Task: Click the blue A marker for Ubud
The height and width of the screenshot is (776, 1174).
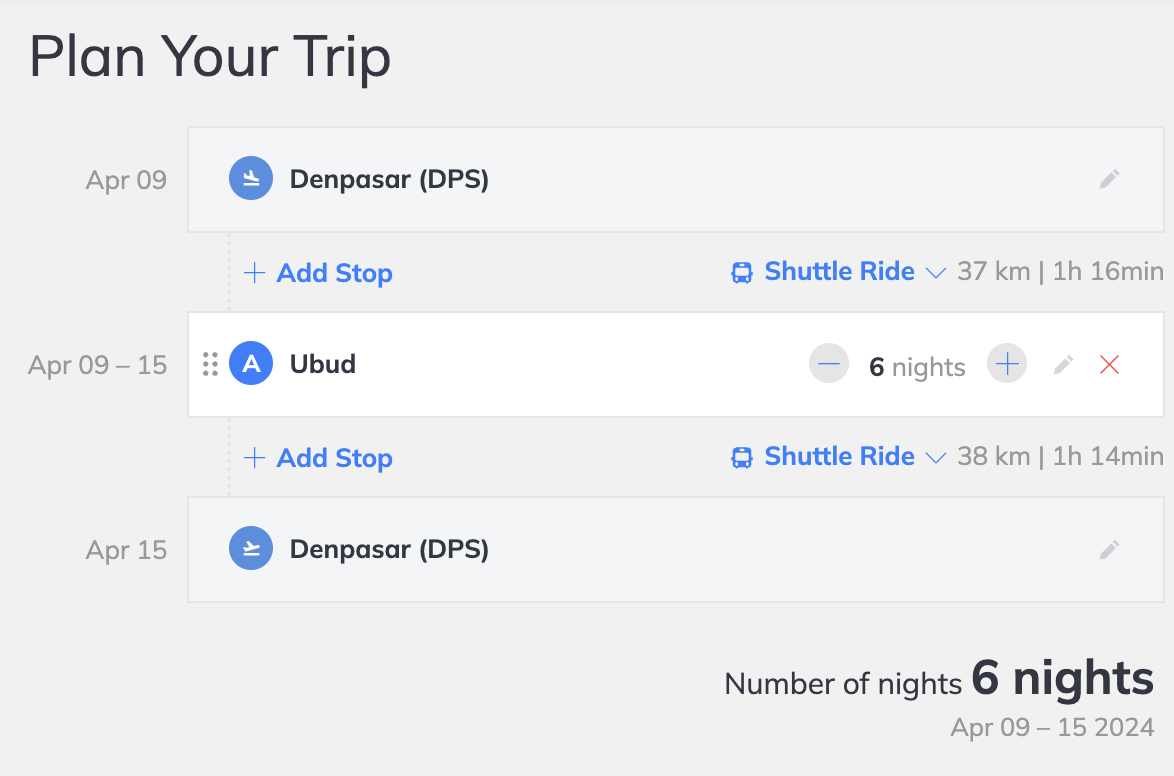Action: (251, 363)
